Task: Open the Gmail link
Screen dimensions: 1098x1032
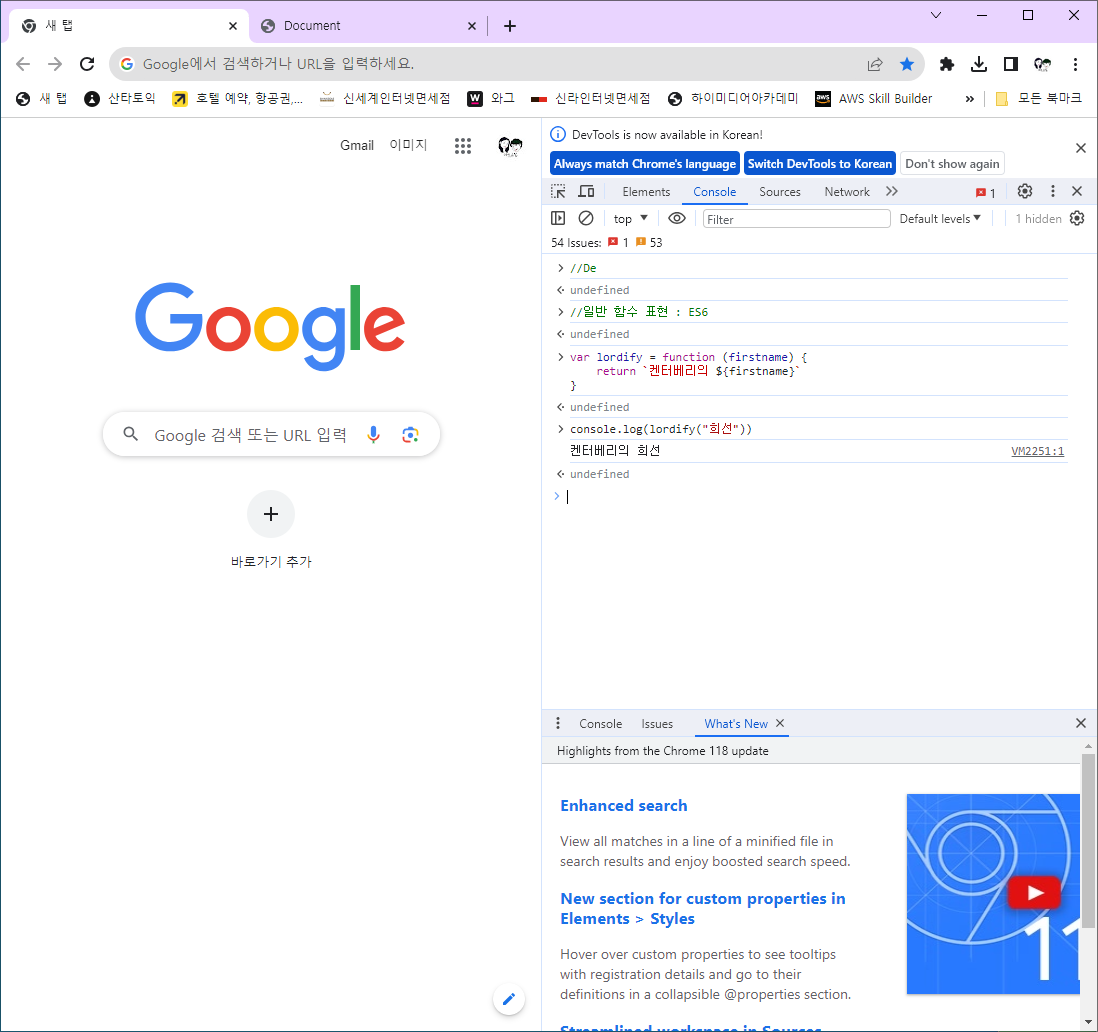Action: coord(357,146)
